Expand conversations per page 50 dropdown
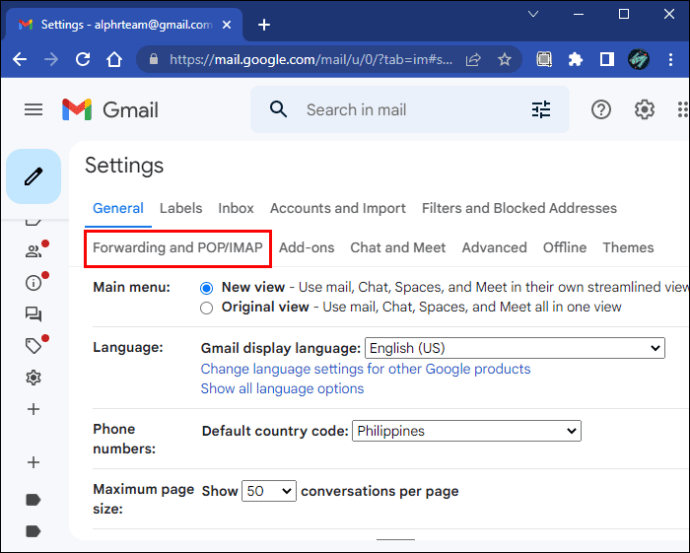 [269, 491]
